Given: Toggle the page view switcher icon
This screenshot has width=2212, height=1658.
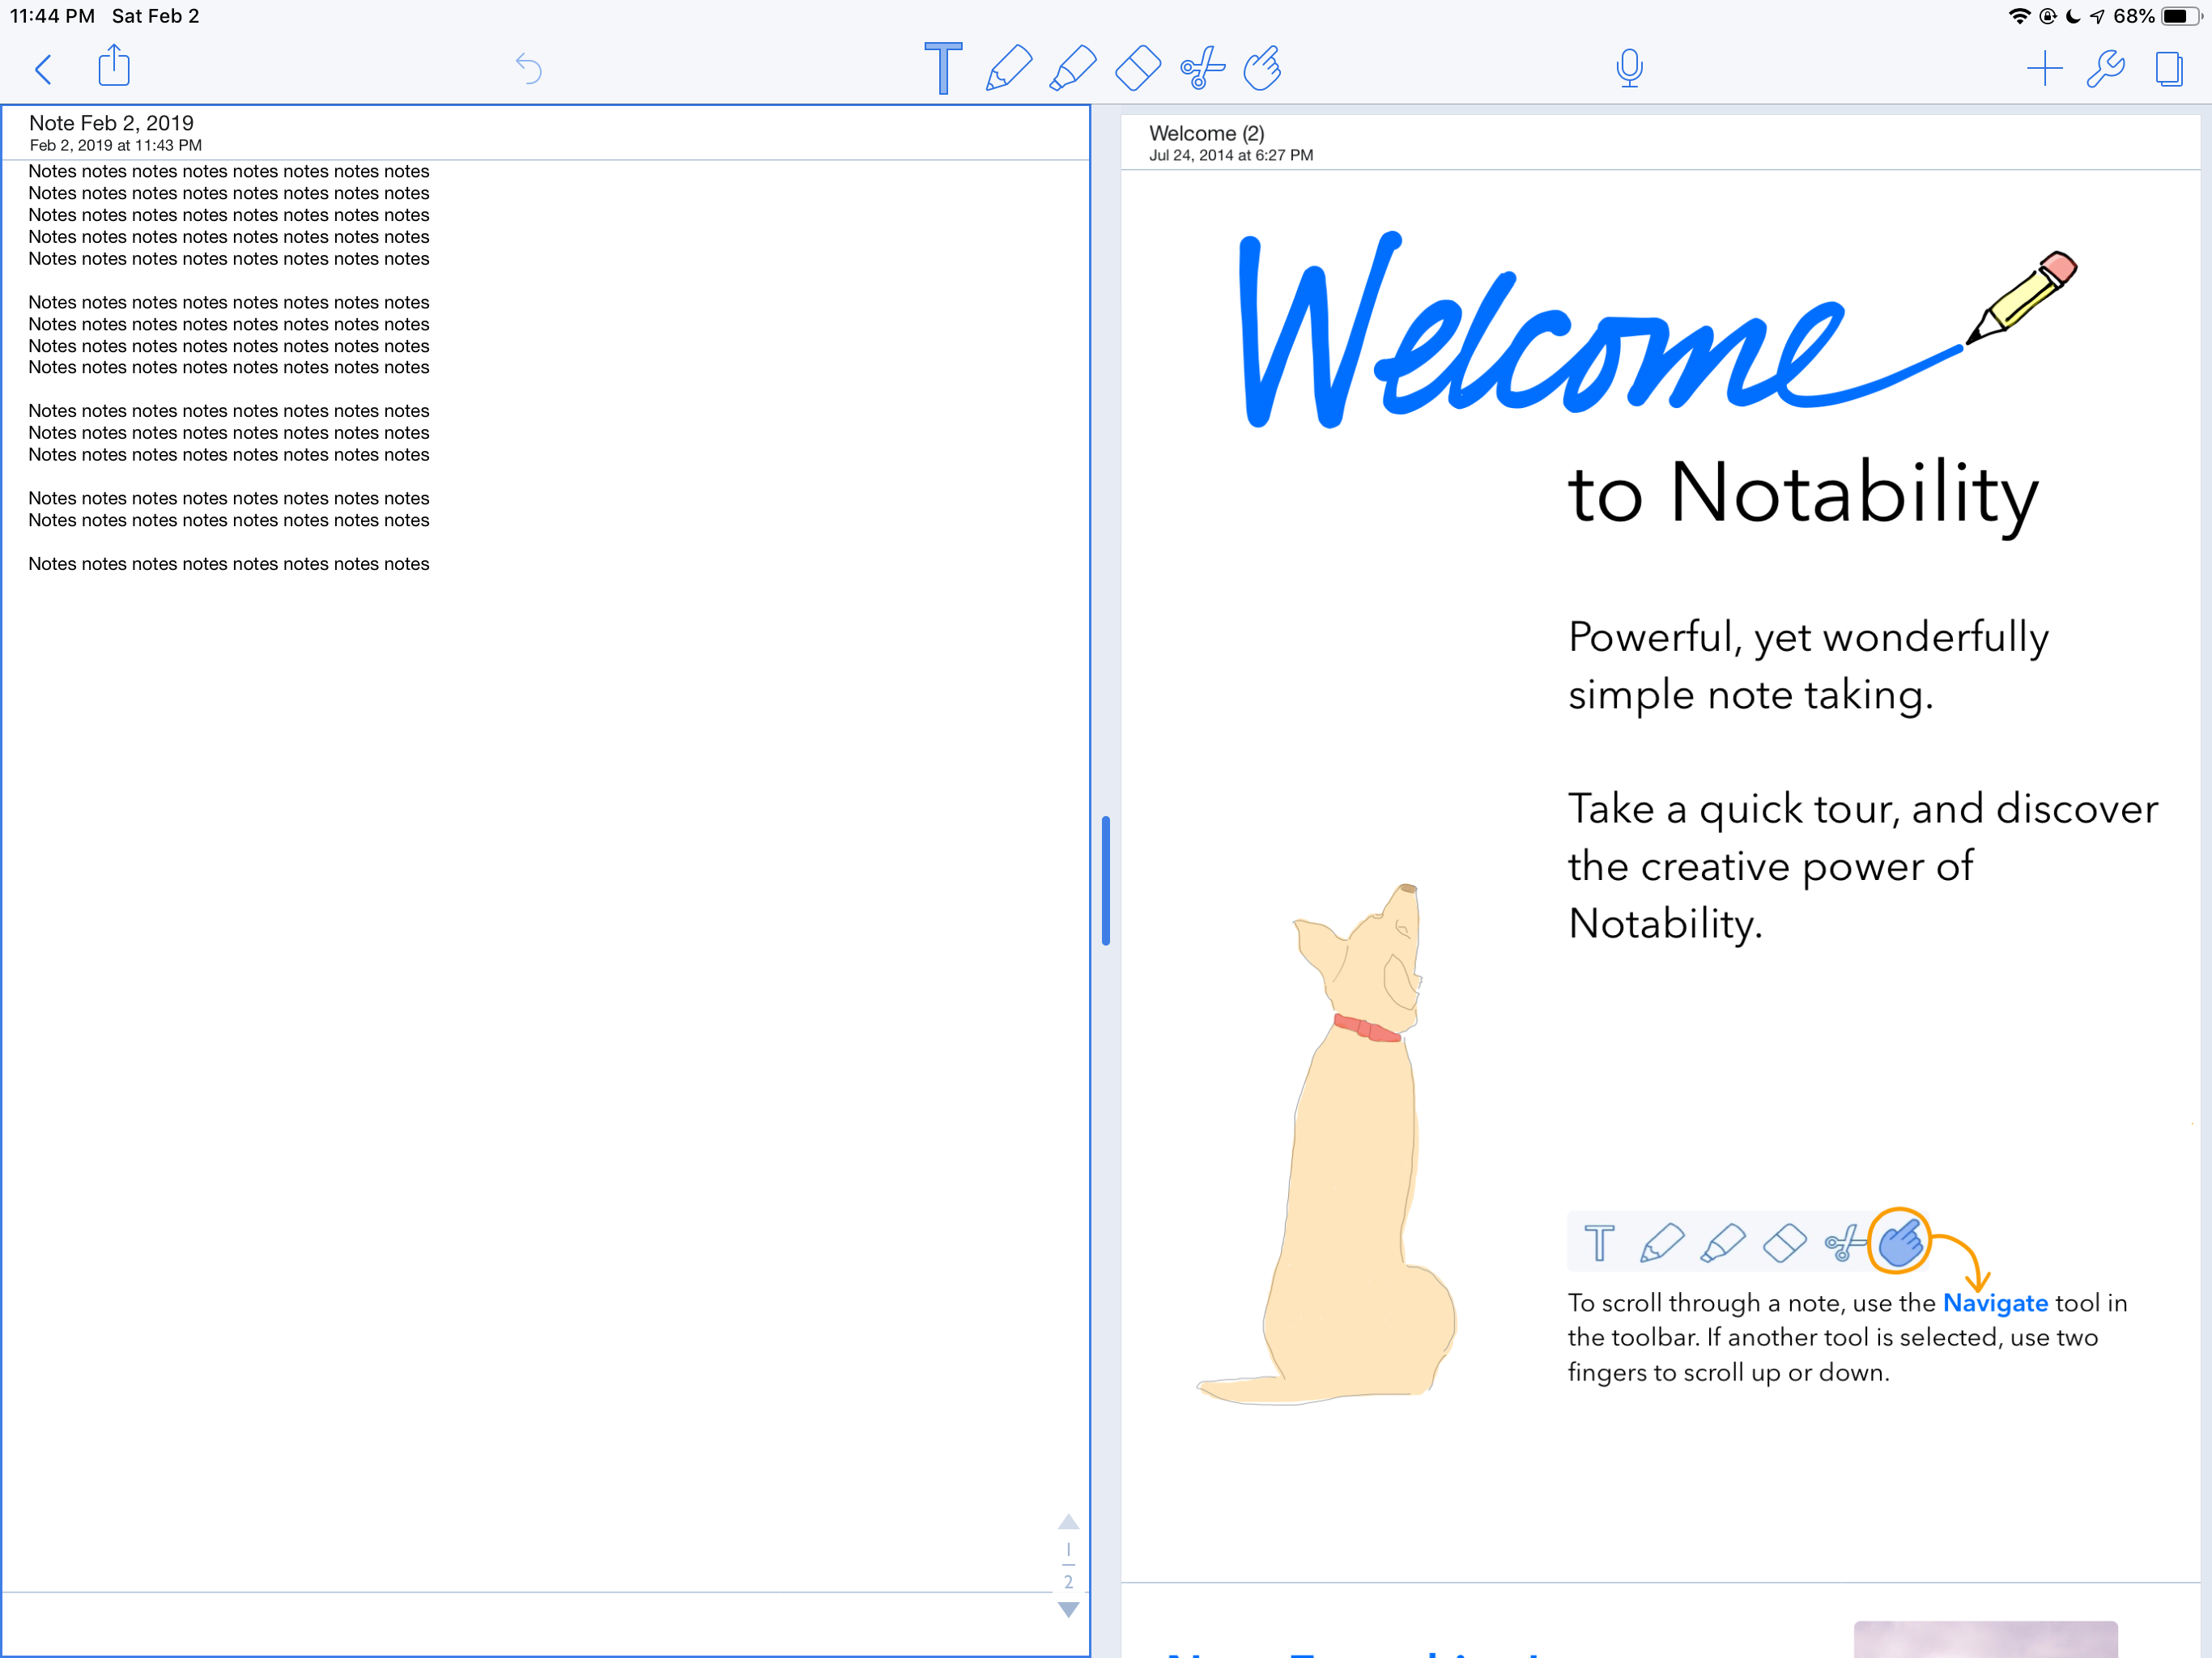Looking at the screenshot, I should tap(2168, 68).
